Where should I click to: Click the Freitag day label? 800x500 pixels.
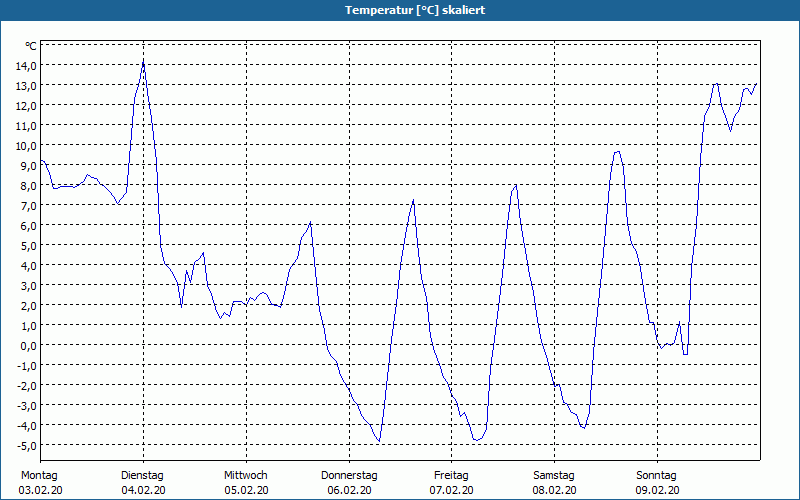pos(452,476)
